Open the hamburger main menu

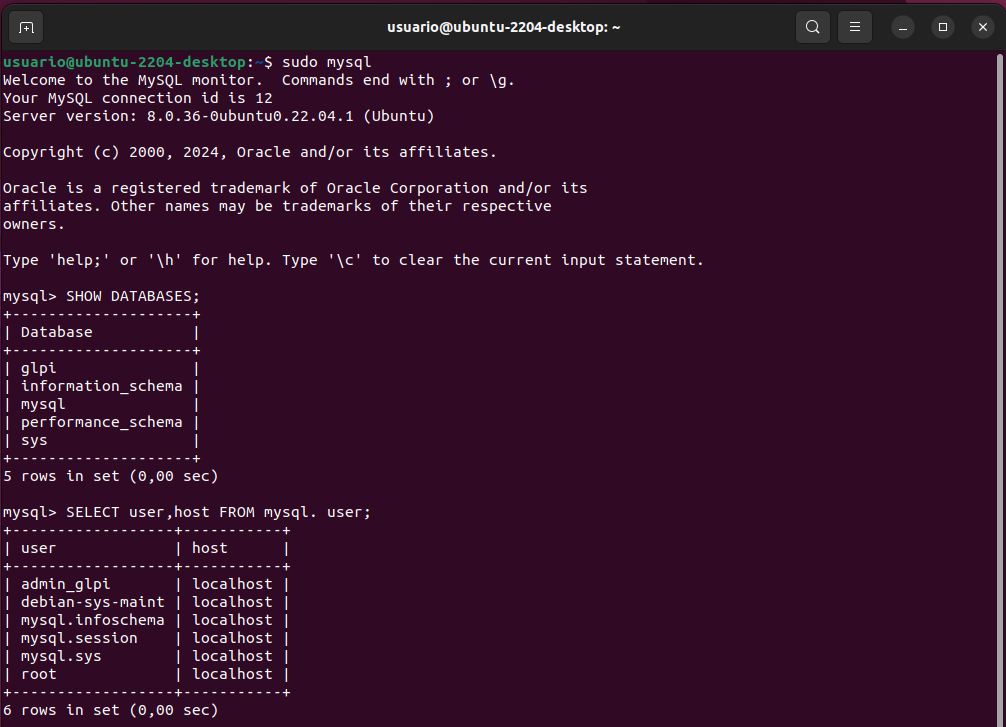[x=854, y=27]
